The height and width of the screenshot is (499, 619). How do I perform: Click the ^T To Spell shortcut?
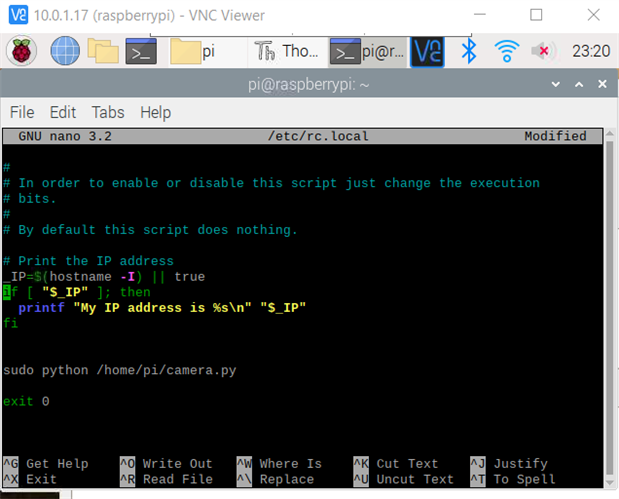(513, 479)
